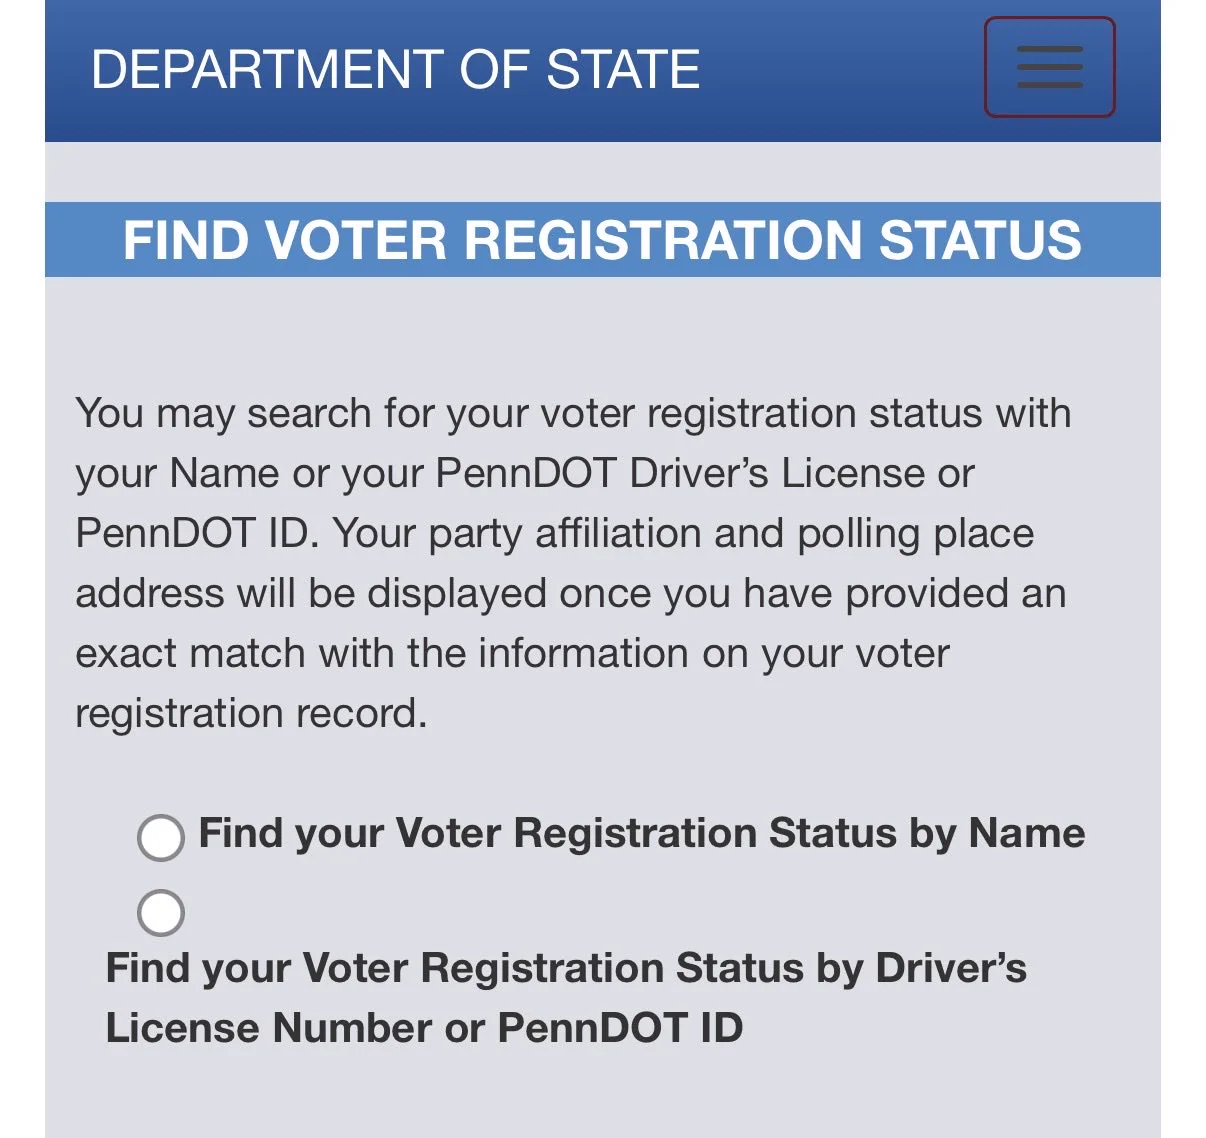The height and width of the screenshot is (1138, 1206).
Task: Click the 'registration record.' text ending the paragraph
Action: 251,713
